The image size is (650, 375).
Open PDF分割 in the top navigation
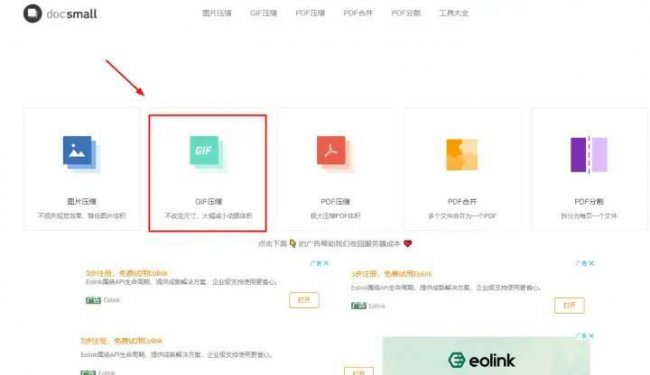coord(406,13)
